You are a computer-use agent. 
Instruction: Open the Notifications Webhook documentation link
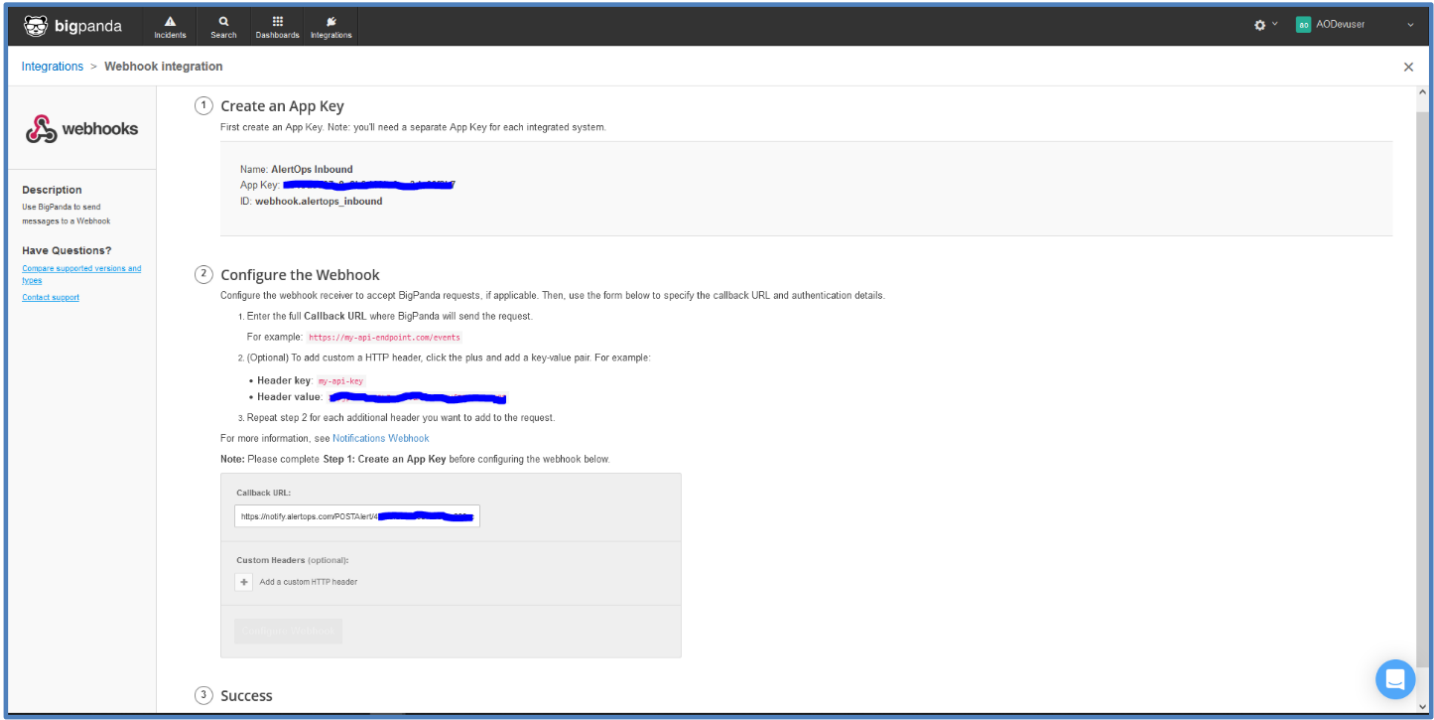[x=380, y=438]
